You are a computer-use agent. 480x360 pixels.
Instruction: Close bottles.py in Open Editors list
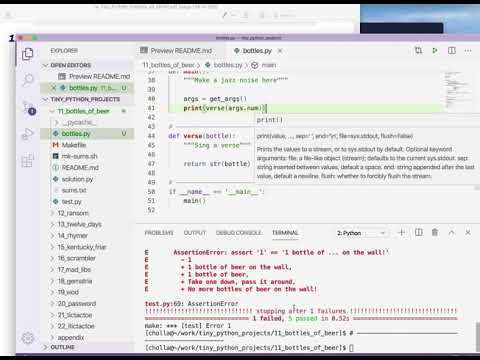[54, 88]
